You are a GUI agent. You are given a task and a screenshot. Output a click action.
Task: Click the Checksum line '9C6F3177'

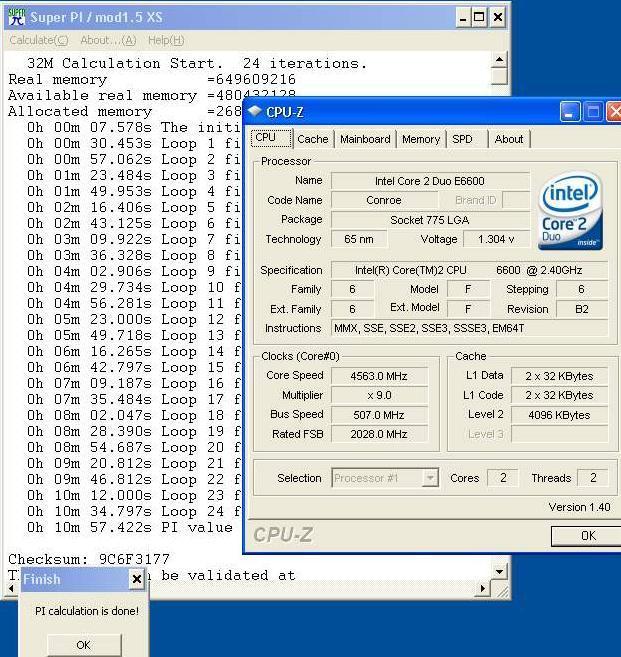coord(89,559)
